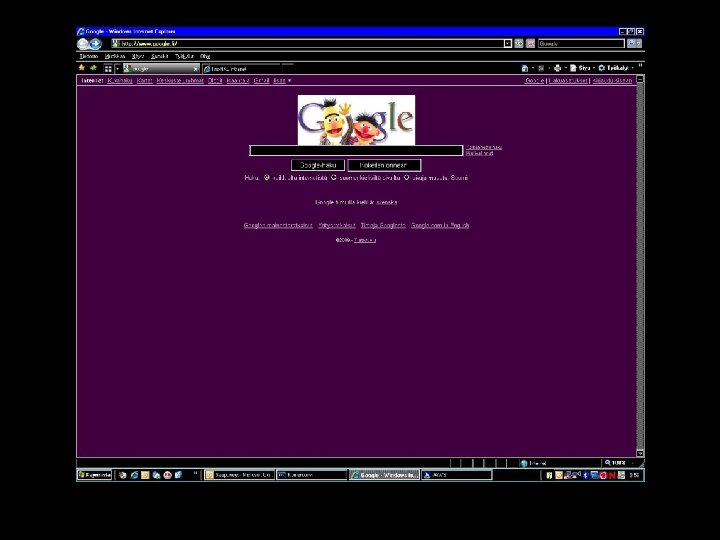This screenshot has width=720, height=540.
Task: Open the Kartat link
Action: point(144,81)
